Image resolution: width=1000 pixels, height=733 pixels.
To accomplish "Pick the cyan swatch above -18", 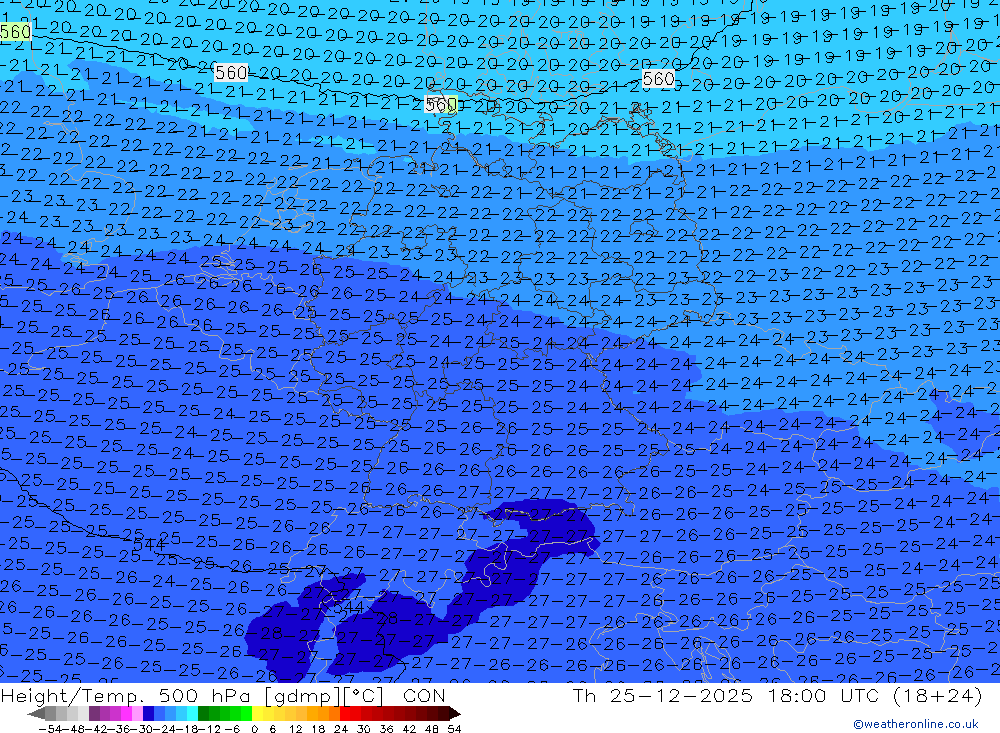I will coord(192,714).
